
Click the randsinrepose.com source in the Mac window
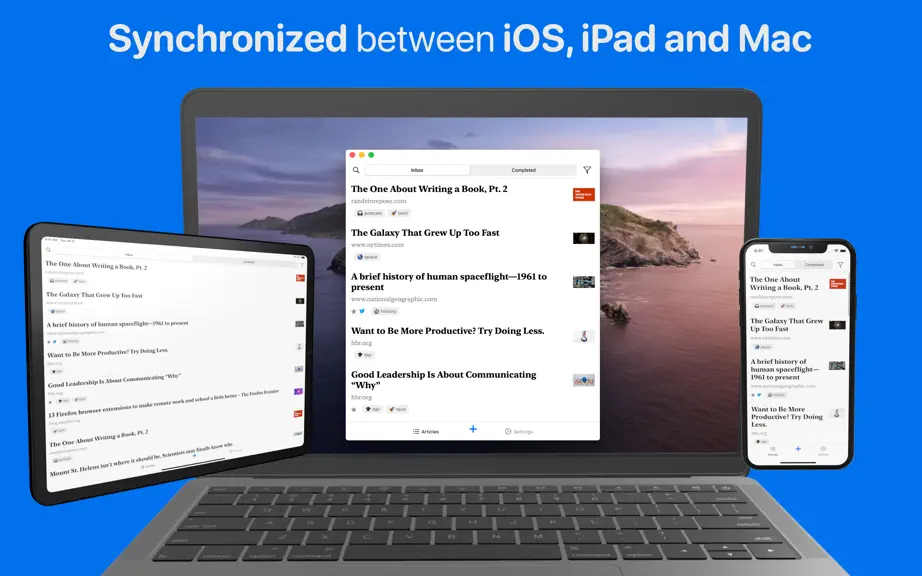pos(379,201)
